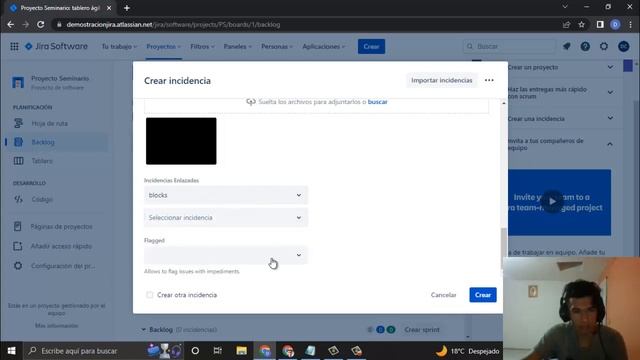Expand Crear una incidencia section
The image size is (640, 360).
coord(610,118)
